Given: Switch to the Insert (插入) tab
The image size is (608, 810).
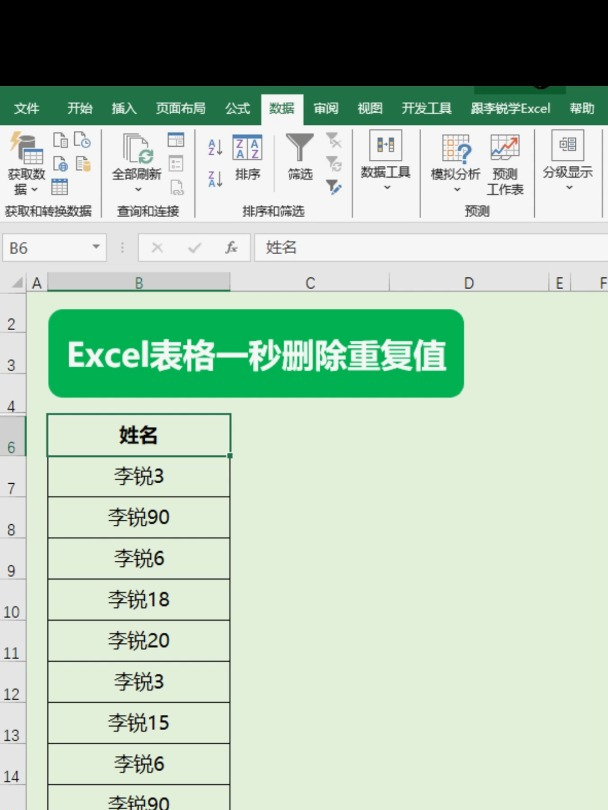Looking at the screenshot, I should point(124,108).
